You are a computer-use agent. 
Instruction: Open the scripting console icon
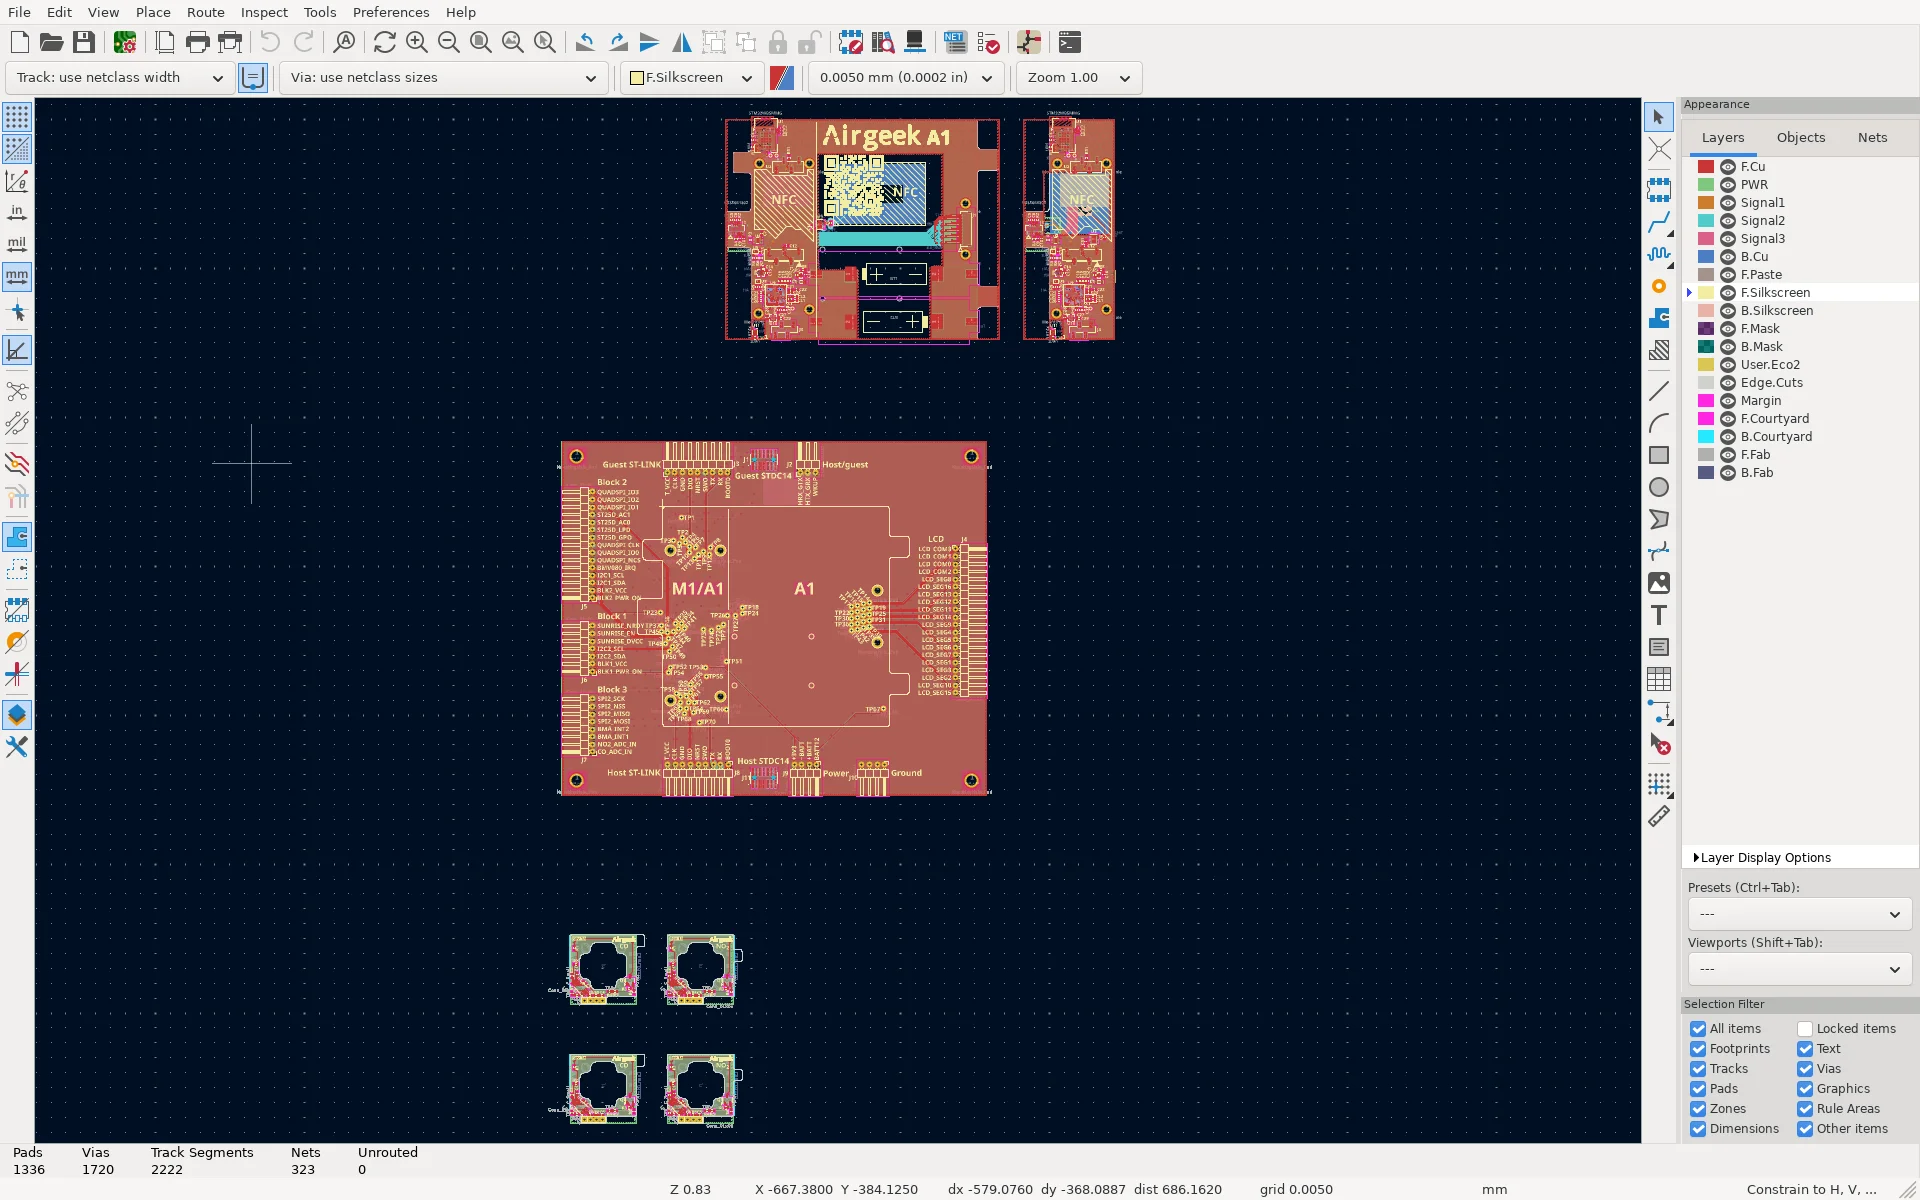point(1070,42)
